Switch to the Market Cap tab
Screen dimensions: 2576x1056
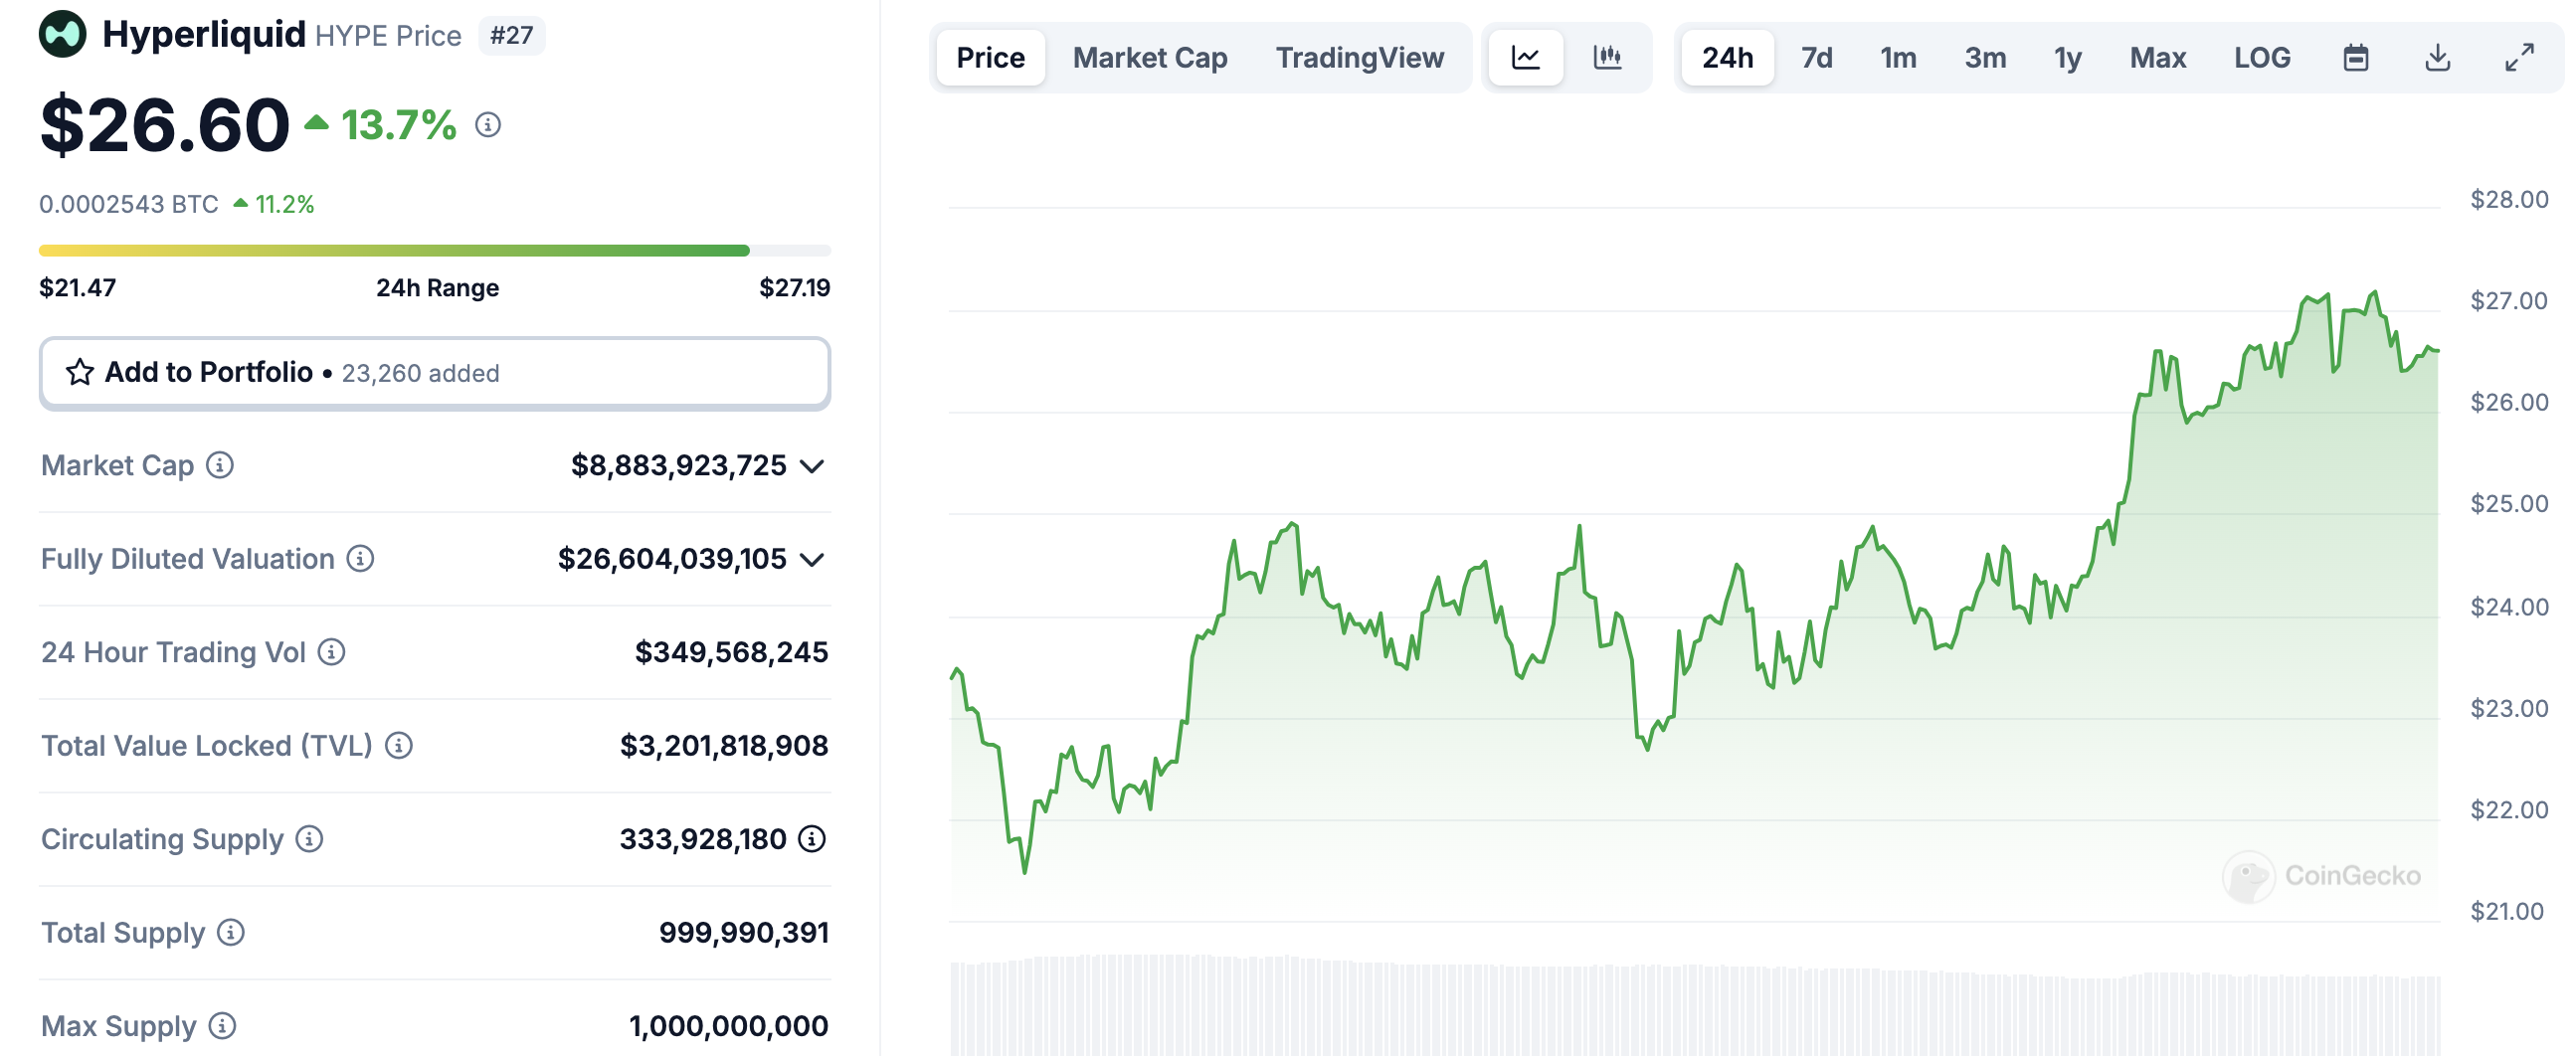coord(1150,58)
